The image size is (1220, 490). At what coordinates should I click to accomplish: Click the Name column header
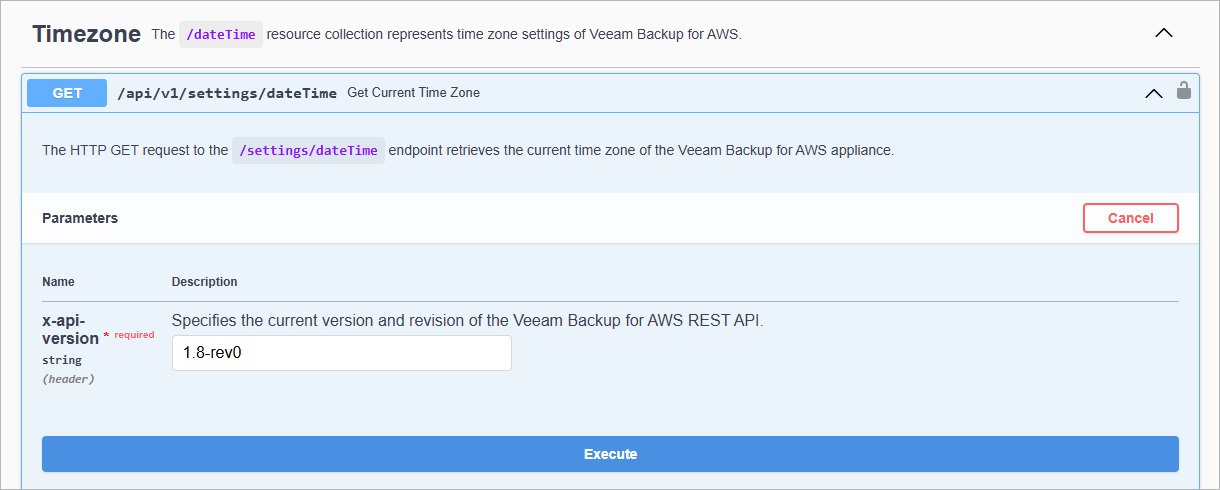[x=58, y=282]
